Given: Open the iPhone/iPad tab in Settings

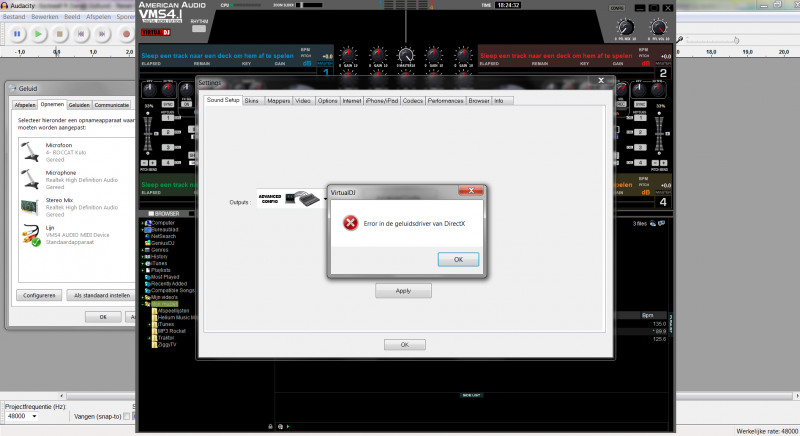Looking at the screenshot, I should pyautogui.click(x=382, y=101).
